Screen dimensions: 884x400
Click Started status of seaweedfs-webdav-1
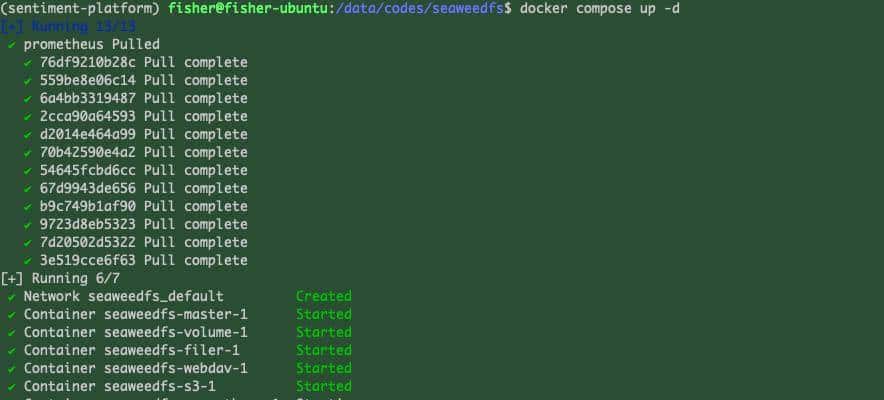point(324,369)
